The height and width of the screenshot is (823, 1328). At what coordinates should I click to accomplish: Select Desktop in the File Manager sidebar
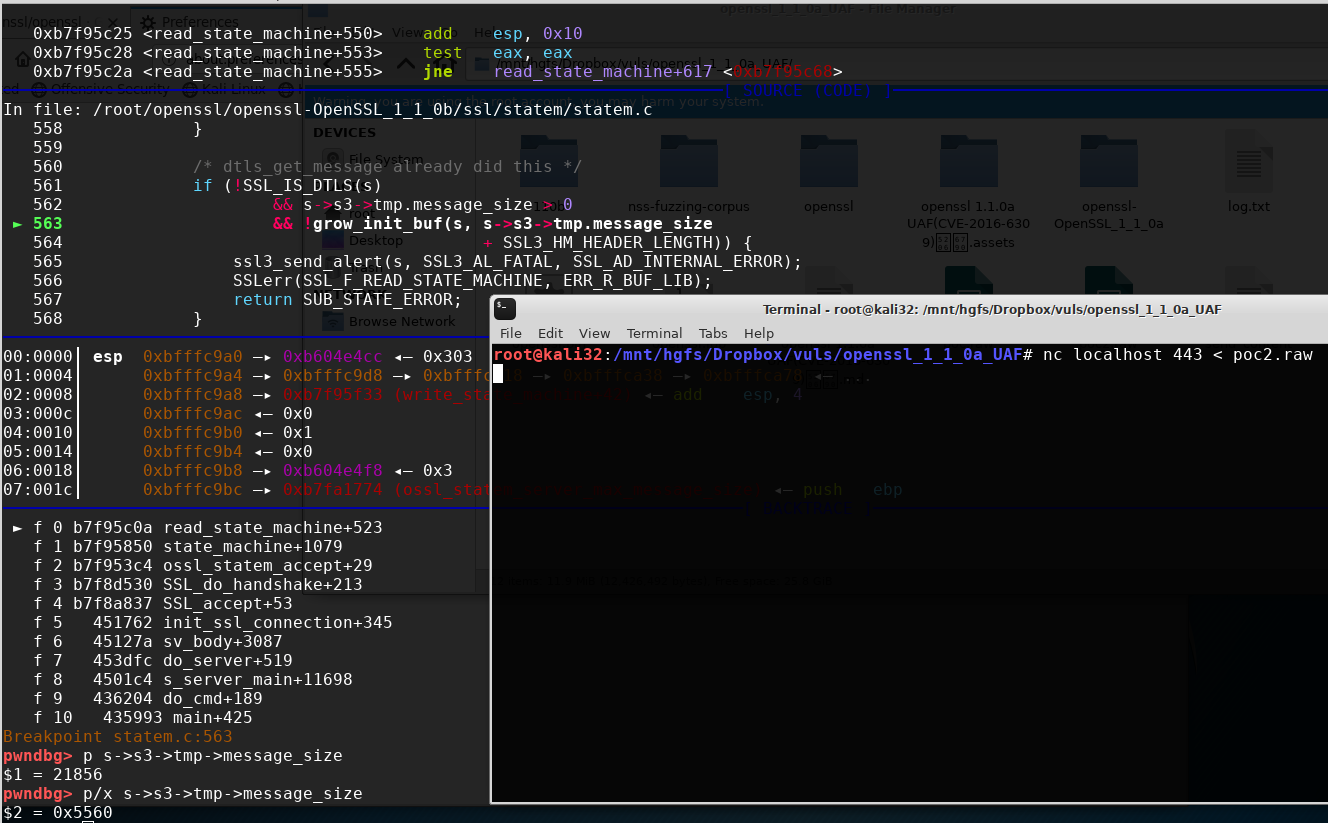tap(376, 240)
